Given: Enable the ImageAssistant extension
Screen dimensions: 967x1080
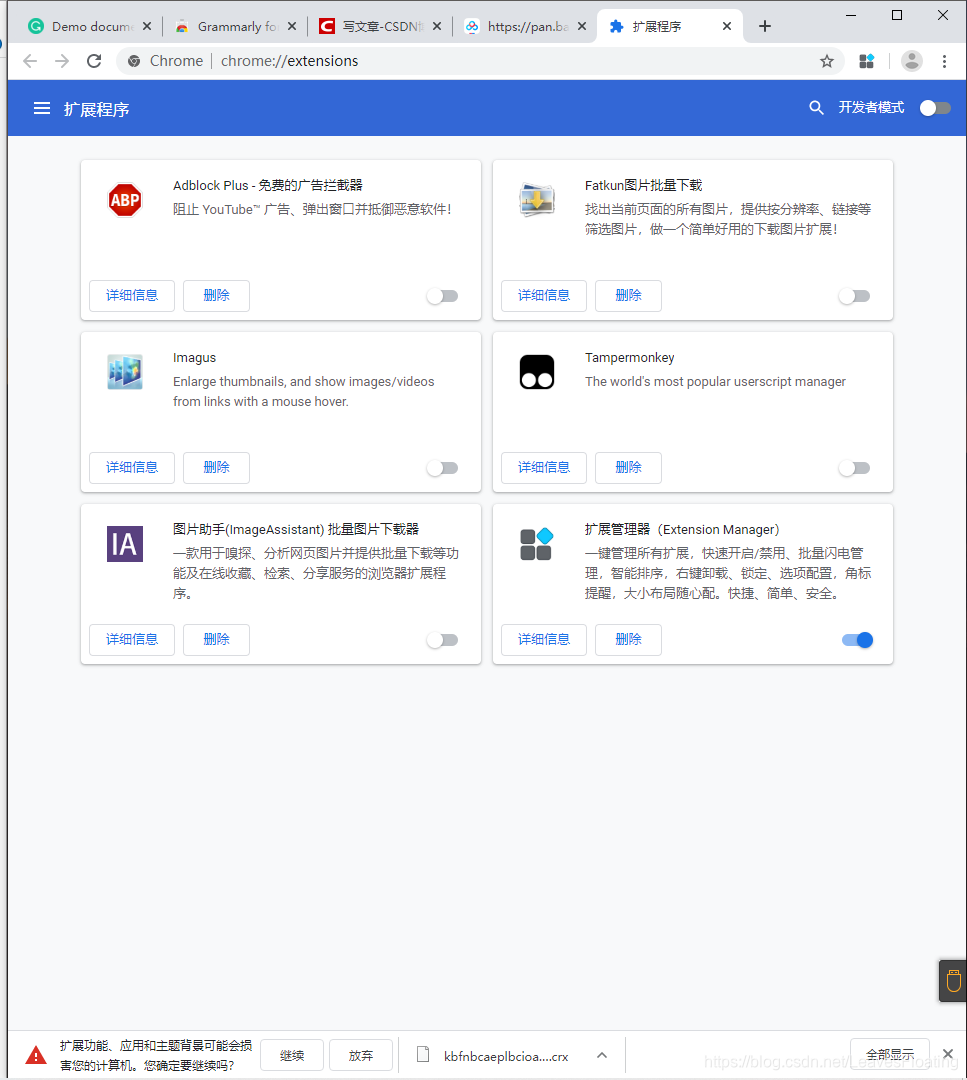Looking at the screenshot, I should point(442,640).
